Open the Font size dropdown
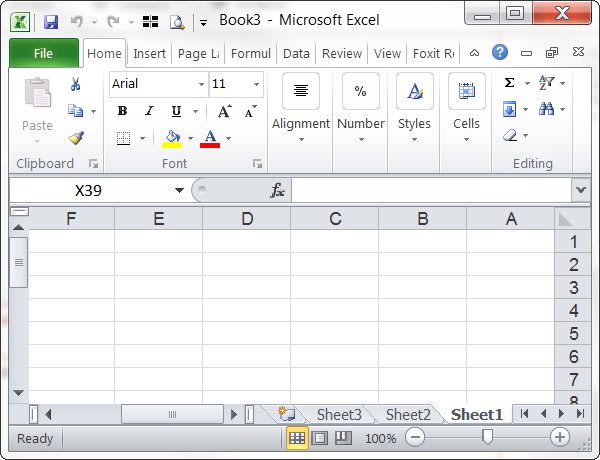 [x=256, y=84]
